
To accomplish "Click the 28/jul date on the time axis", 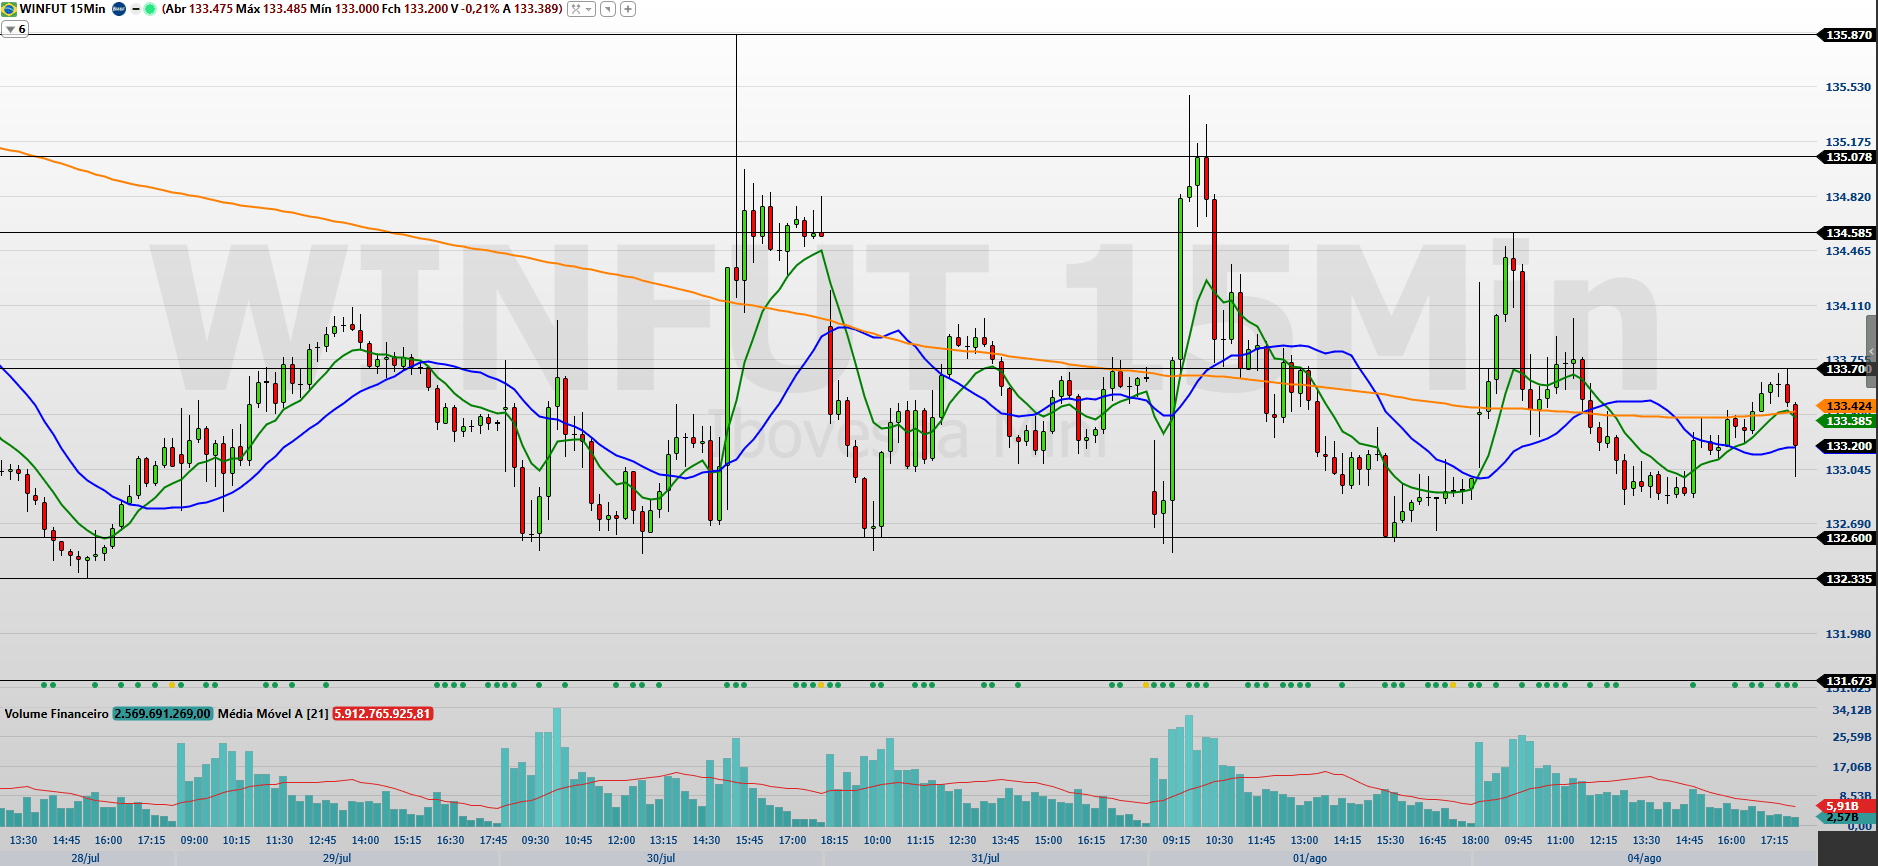I will click(x=85, y=858).
